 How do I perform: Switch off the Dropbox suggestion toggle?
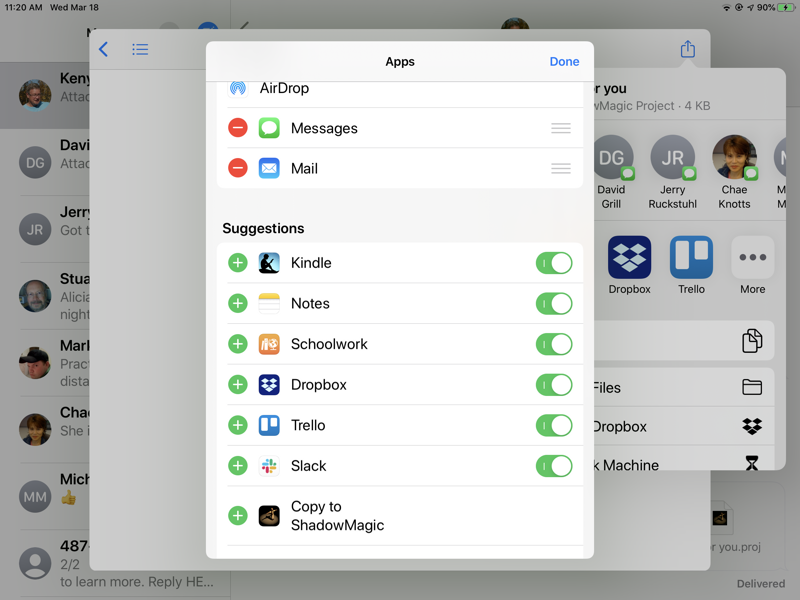click(x=554, y=385)
